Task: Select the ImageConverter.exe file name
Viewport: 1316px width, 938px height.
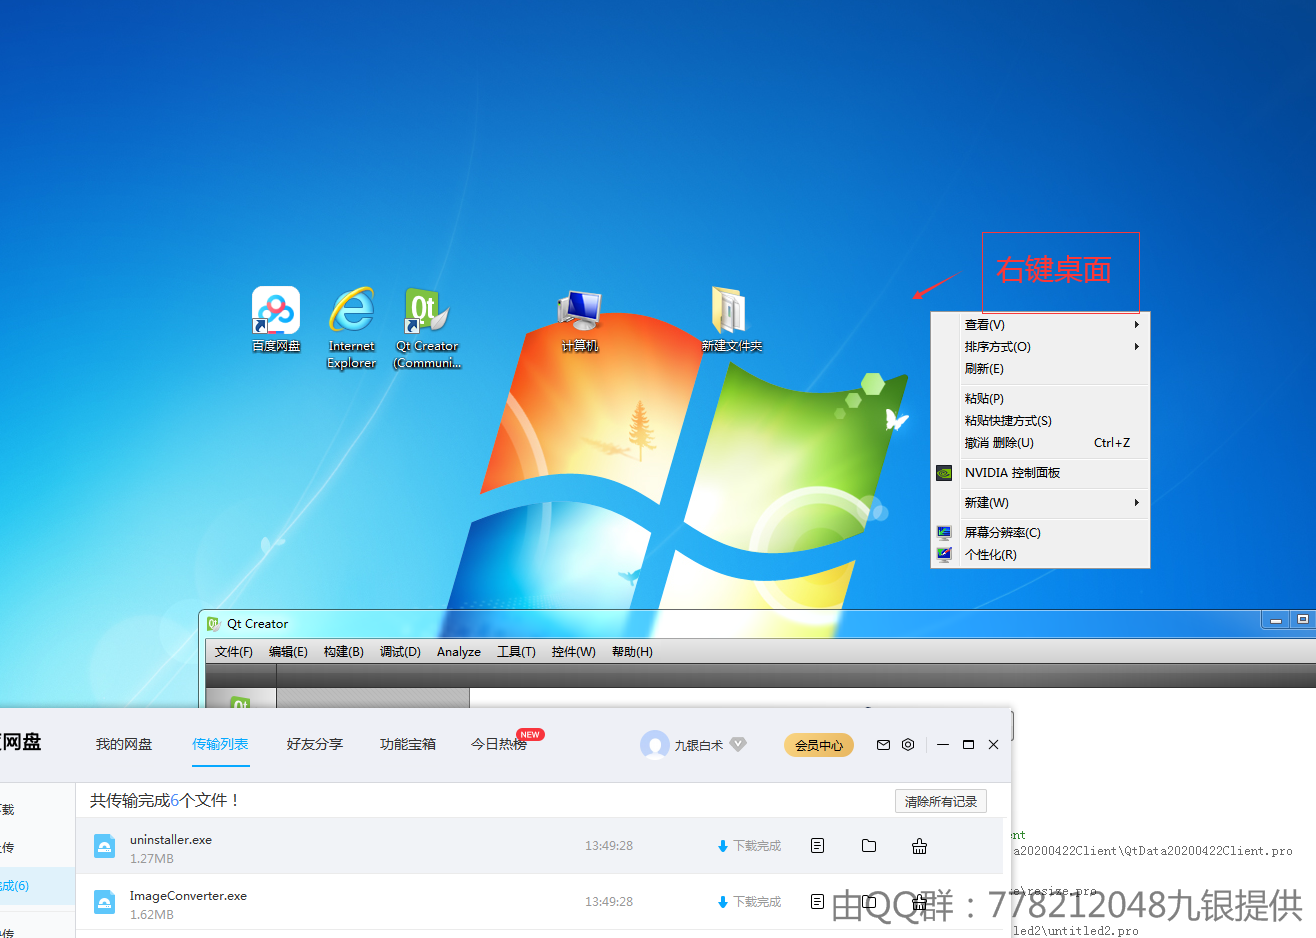Action: coord(188,896)
